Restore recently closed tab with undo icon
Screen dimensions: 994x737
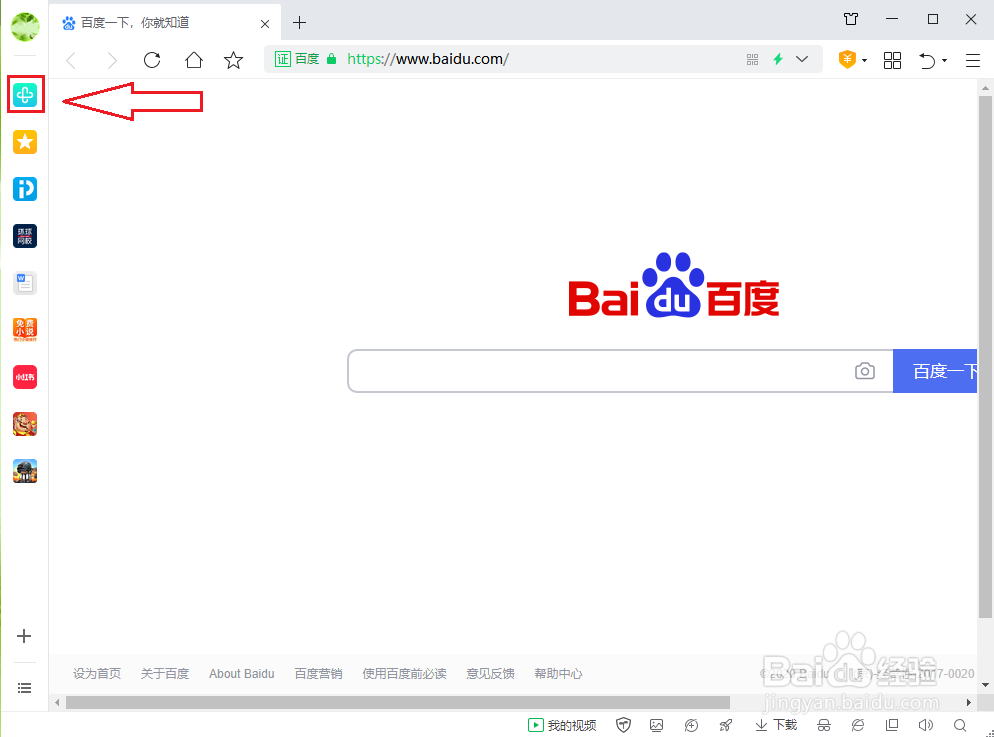pos(927,60)
